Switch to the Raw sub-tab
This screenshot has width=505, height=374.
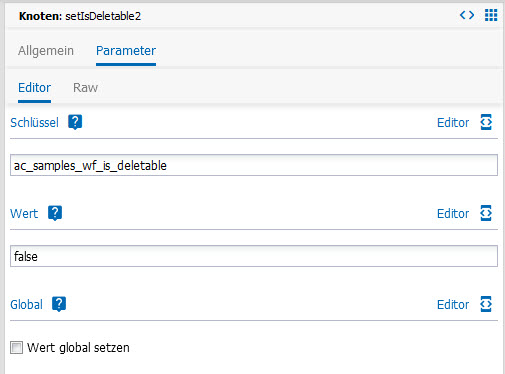(x=85, y=88)
